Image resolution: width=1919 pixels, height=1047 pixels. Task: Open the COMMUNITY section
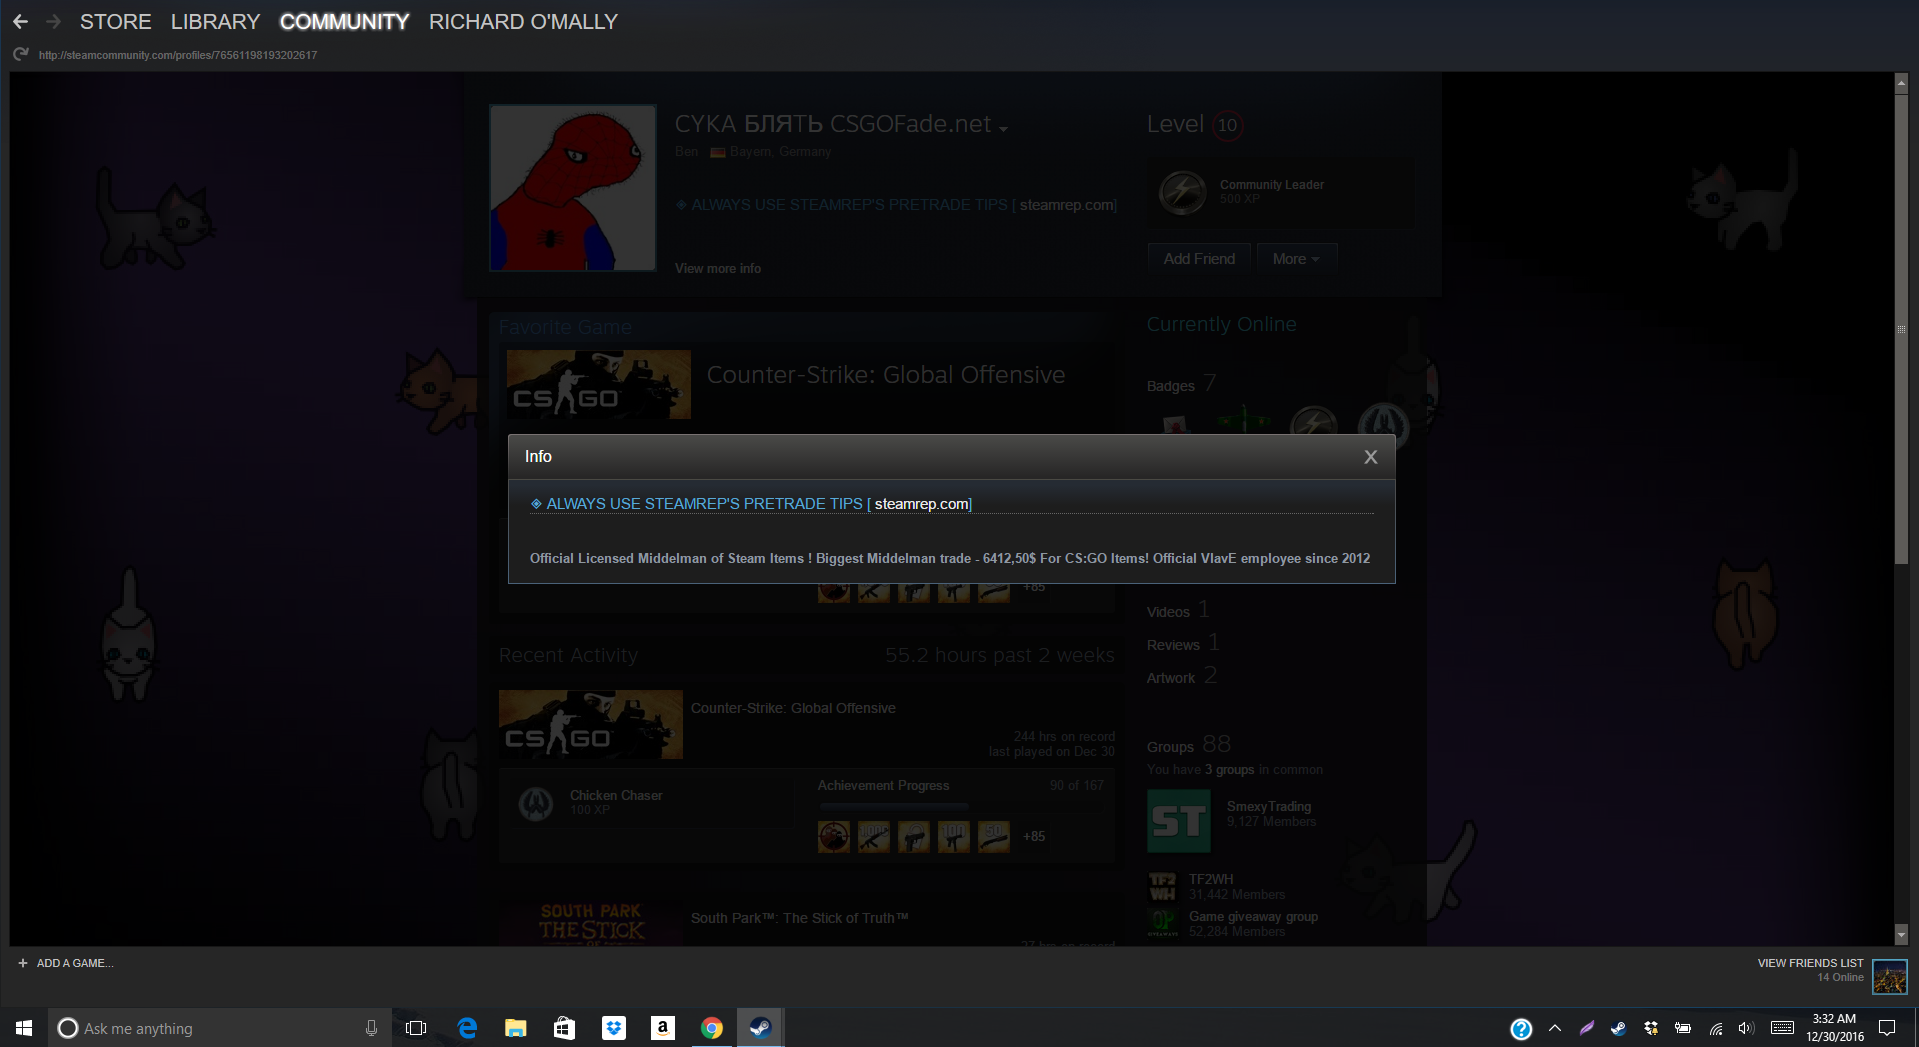pyautogui.click(x=344, y=21)
